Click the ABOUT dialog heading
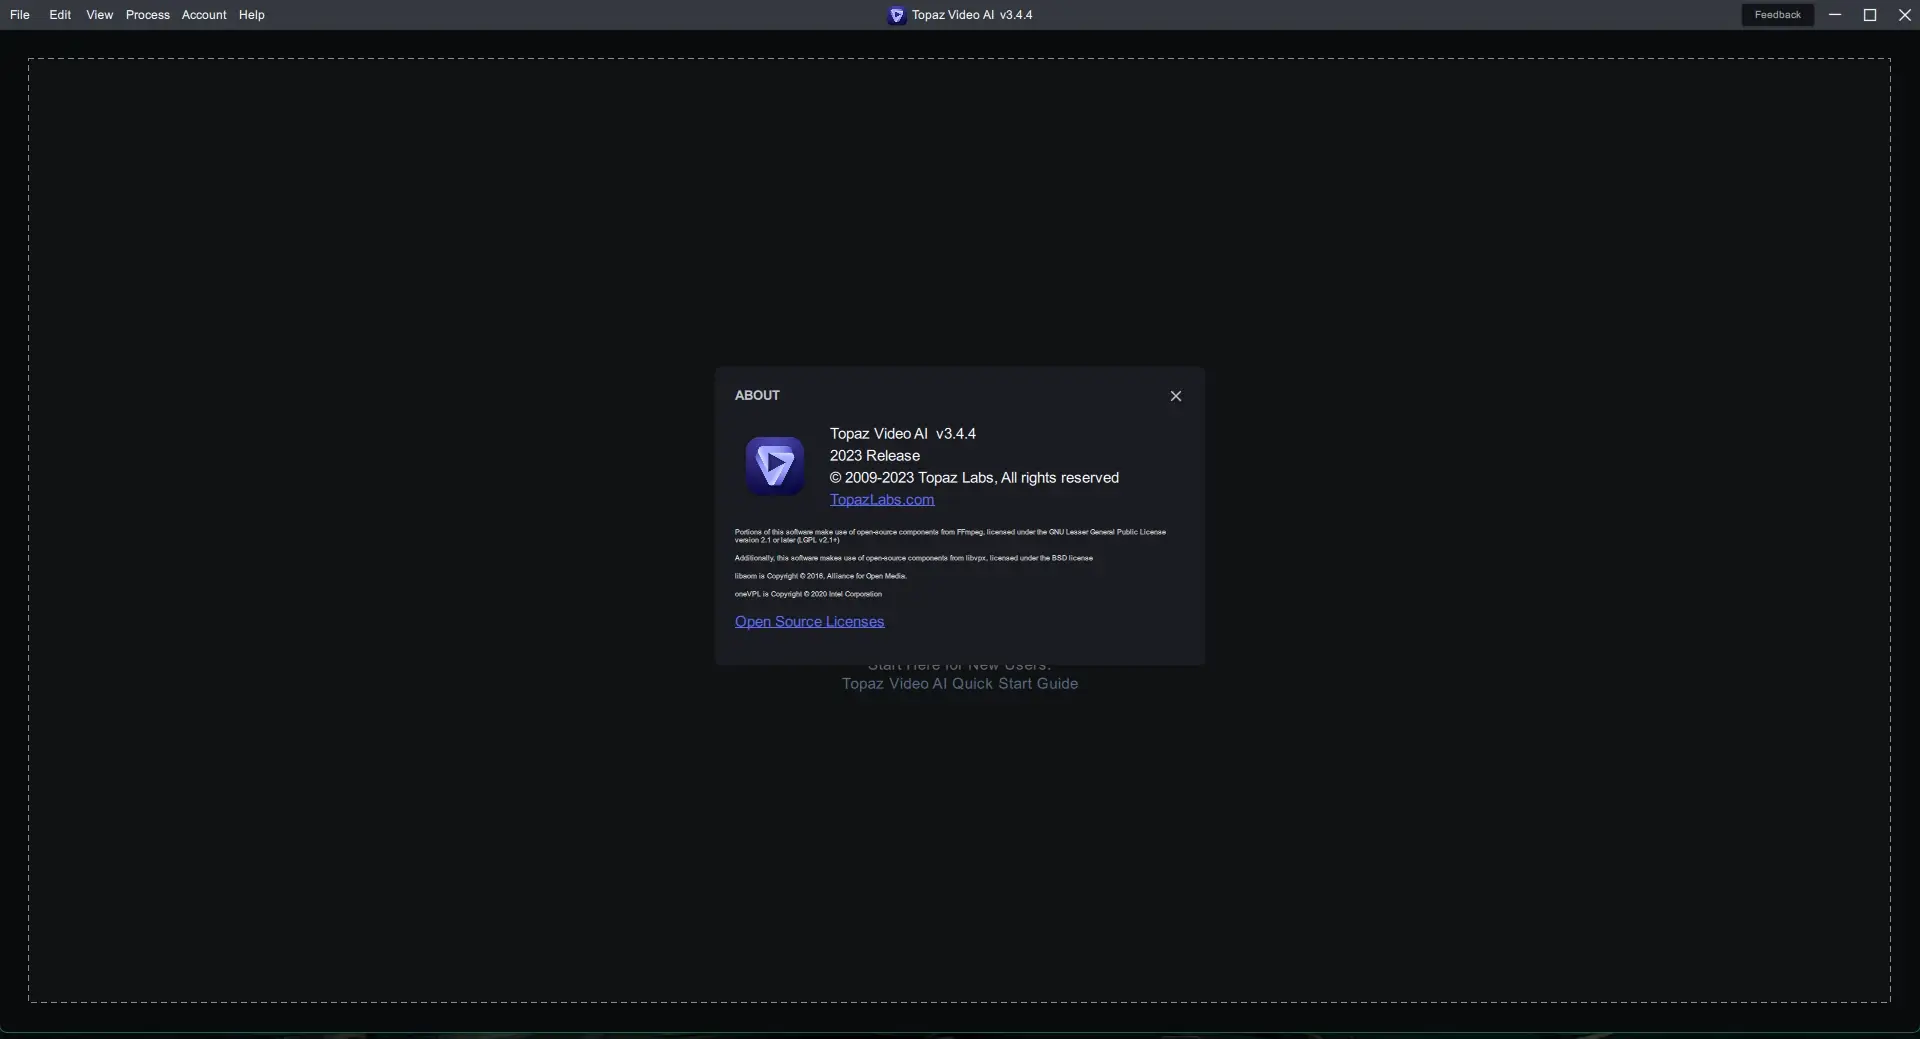This screenshot has height=1039, width=1920. pos(757,396)
